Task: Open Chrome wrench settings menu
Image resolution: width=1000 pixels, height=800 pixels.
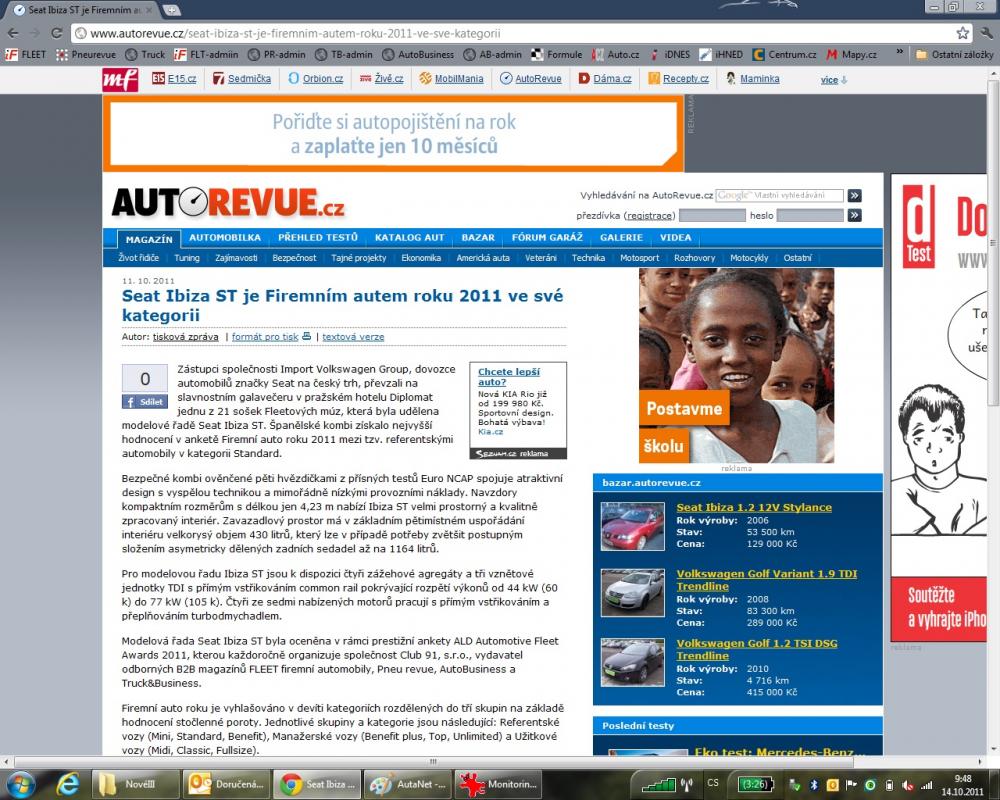Action: [x=987, y=33]
